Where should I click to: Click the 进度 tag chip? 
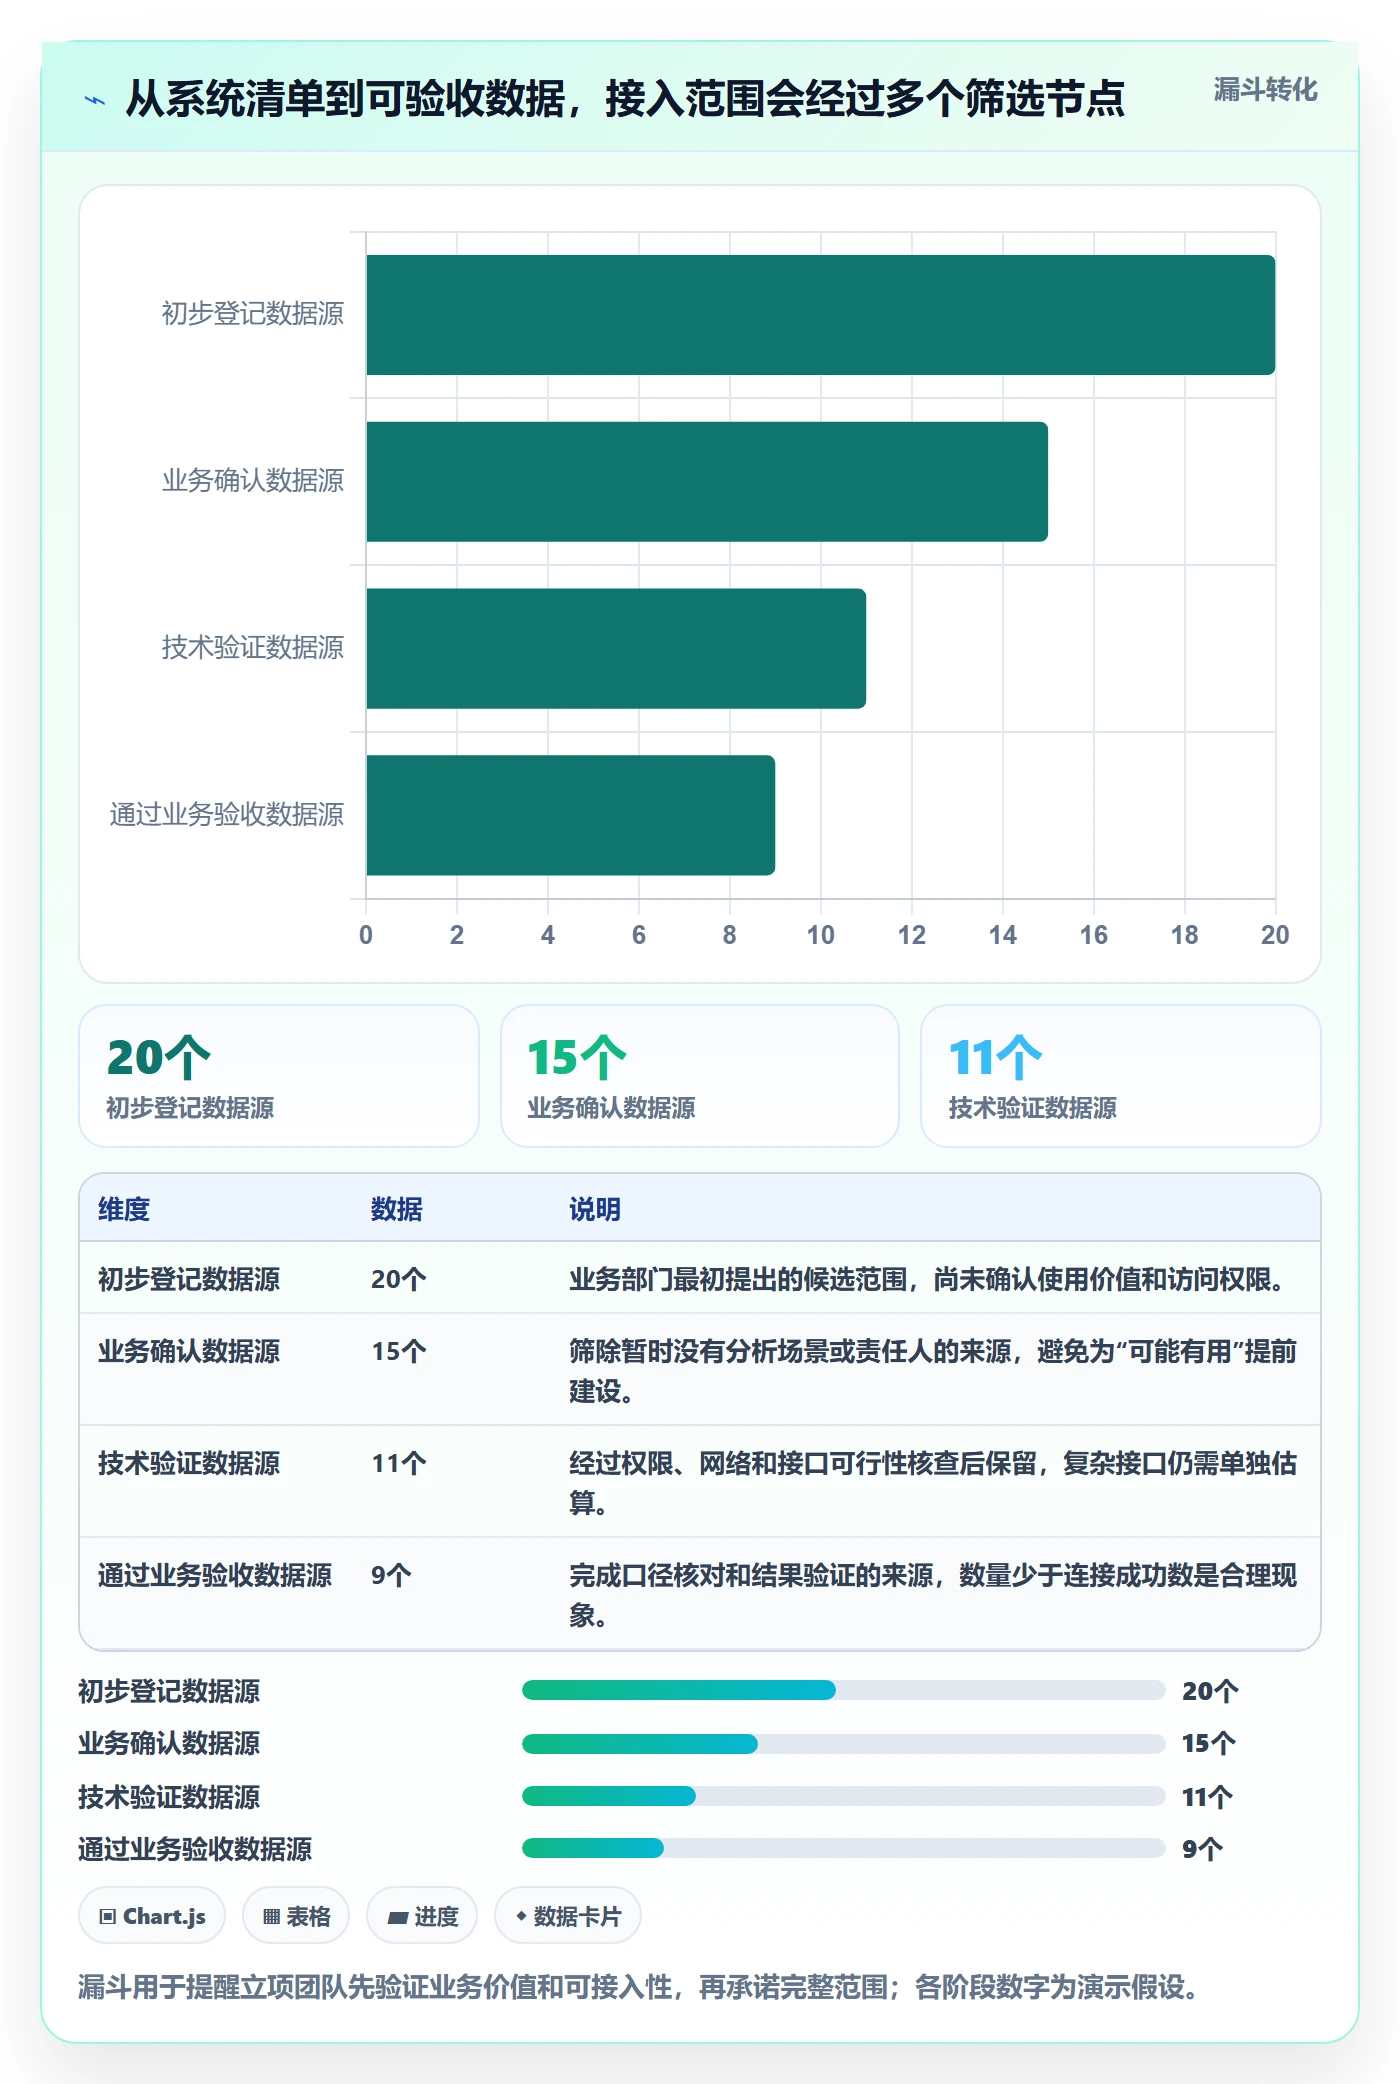tap(422, 1916)
